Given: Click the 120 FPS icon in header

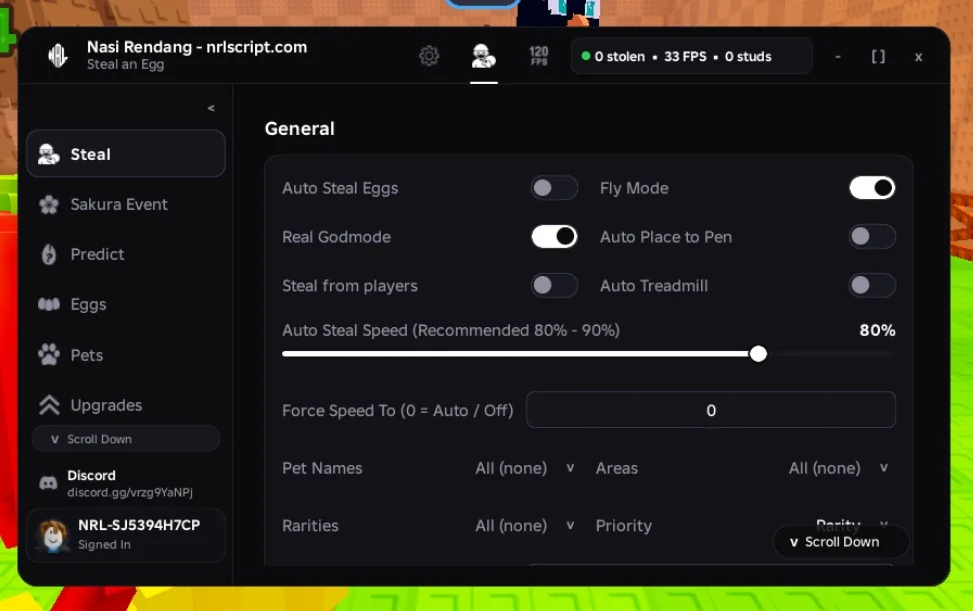Looking at the screenshot, I should click(x=539, y=56).
